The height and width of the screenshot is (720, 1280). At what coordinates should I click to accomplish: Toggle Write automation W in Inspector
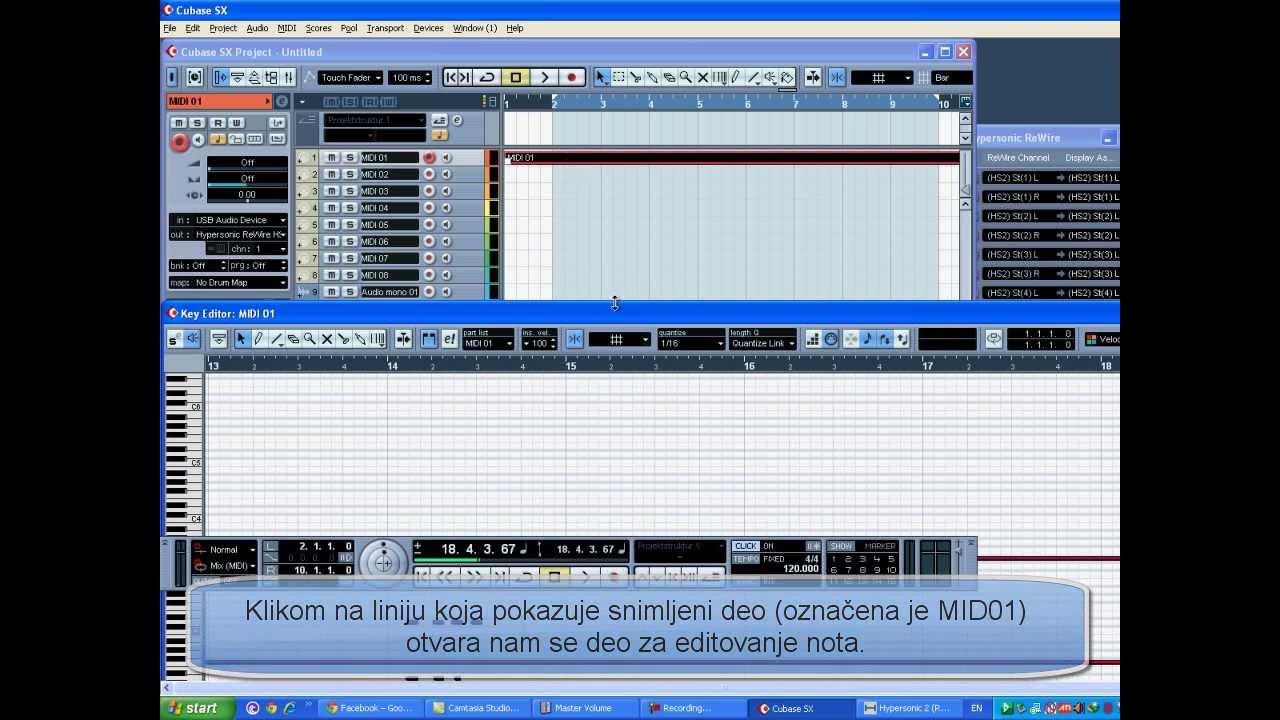point(236,123)
